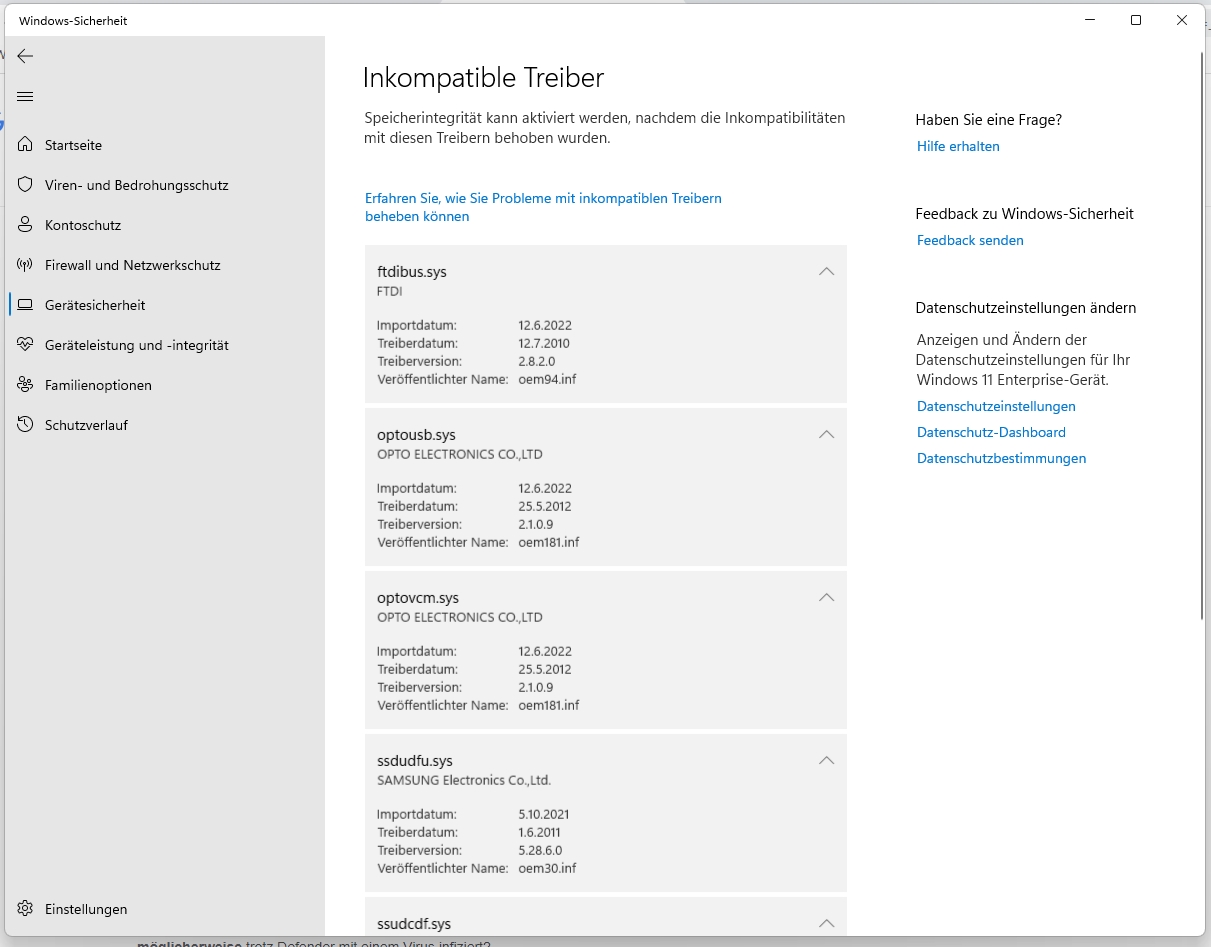This screenshot has width=1211, height=947.
Task: Open the hamburger navigation menu
Action: [25, 96]
